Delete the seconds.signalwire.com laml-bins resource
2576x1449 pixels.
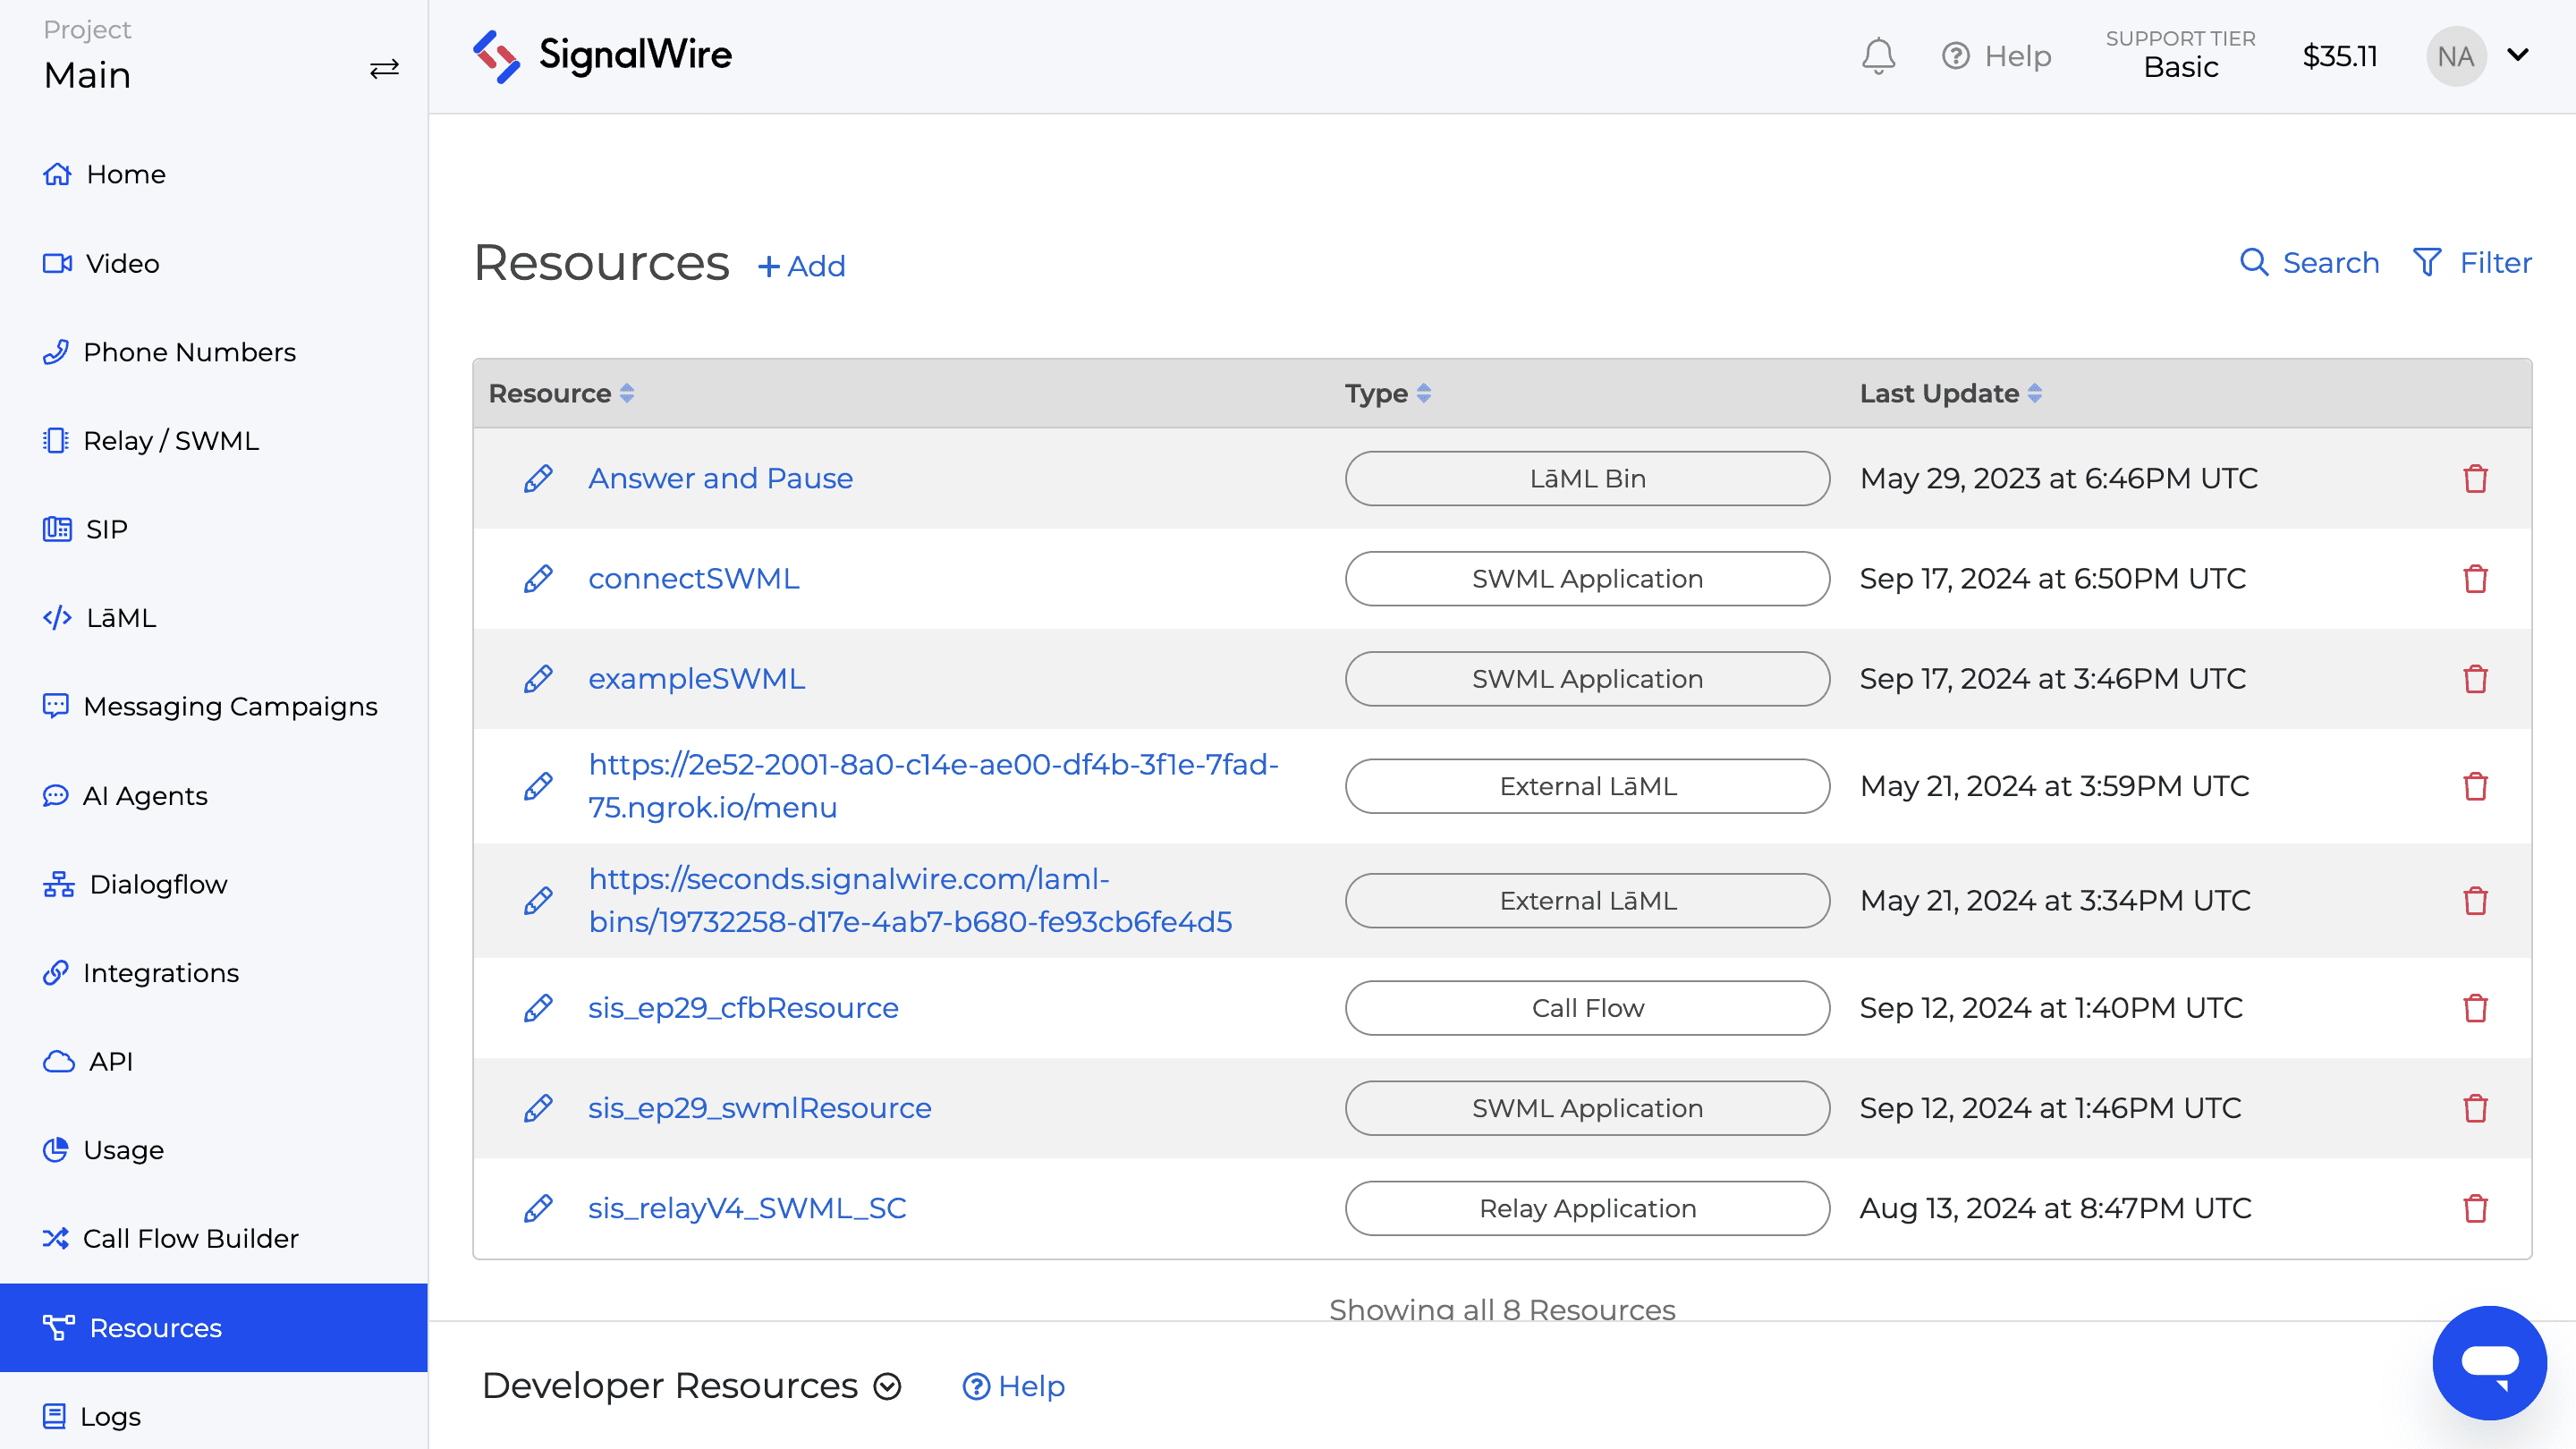click(x=2475, y=901)
